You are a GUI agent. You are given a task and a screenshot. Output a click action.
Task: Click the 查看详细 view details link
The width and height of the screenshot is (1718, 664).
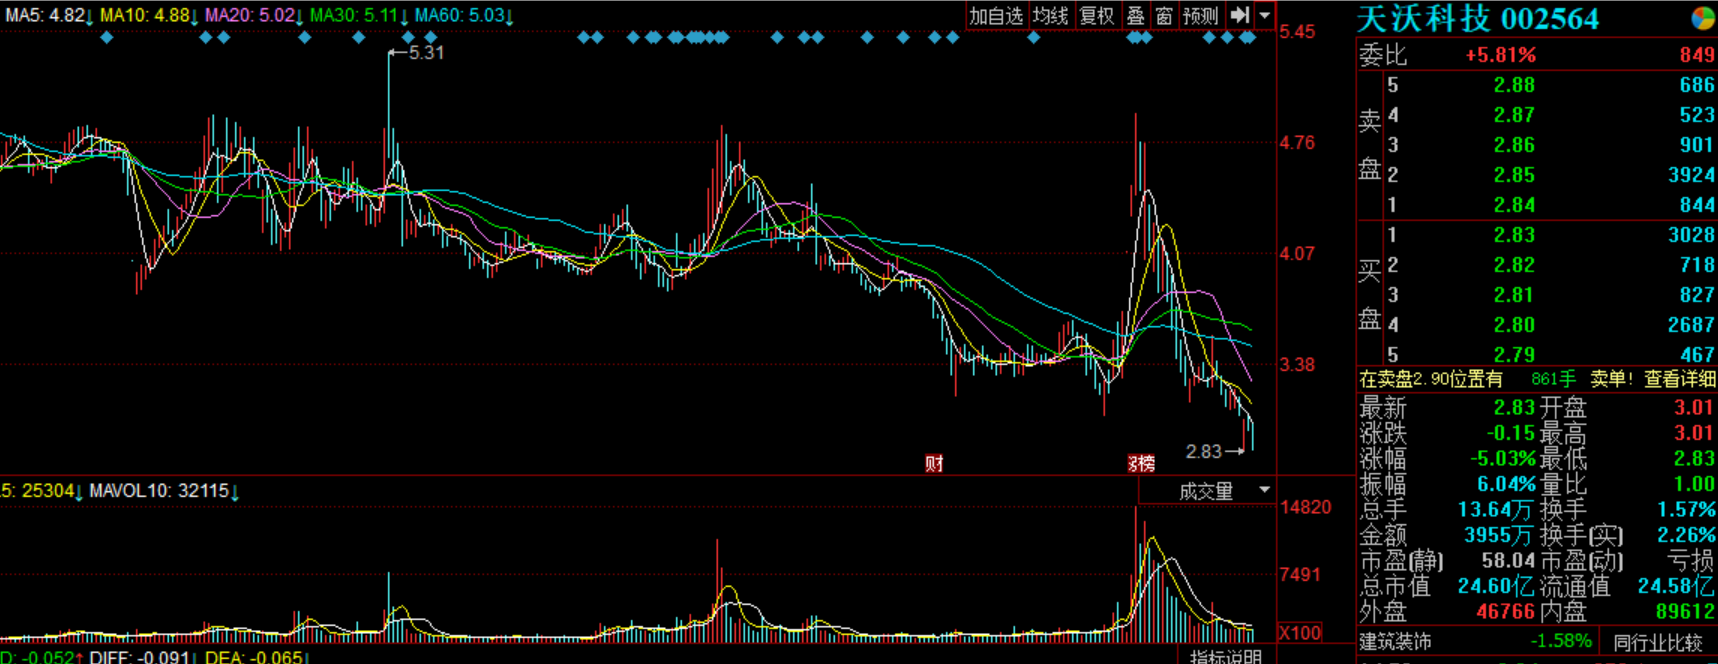coord(1680,379)
